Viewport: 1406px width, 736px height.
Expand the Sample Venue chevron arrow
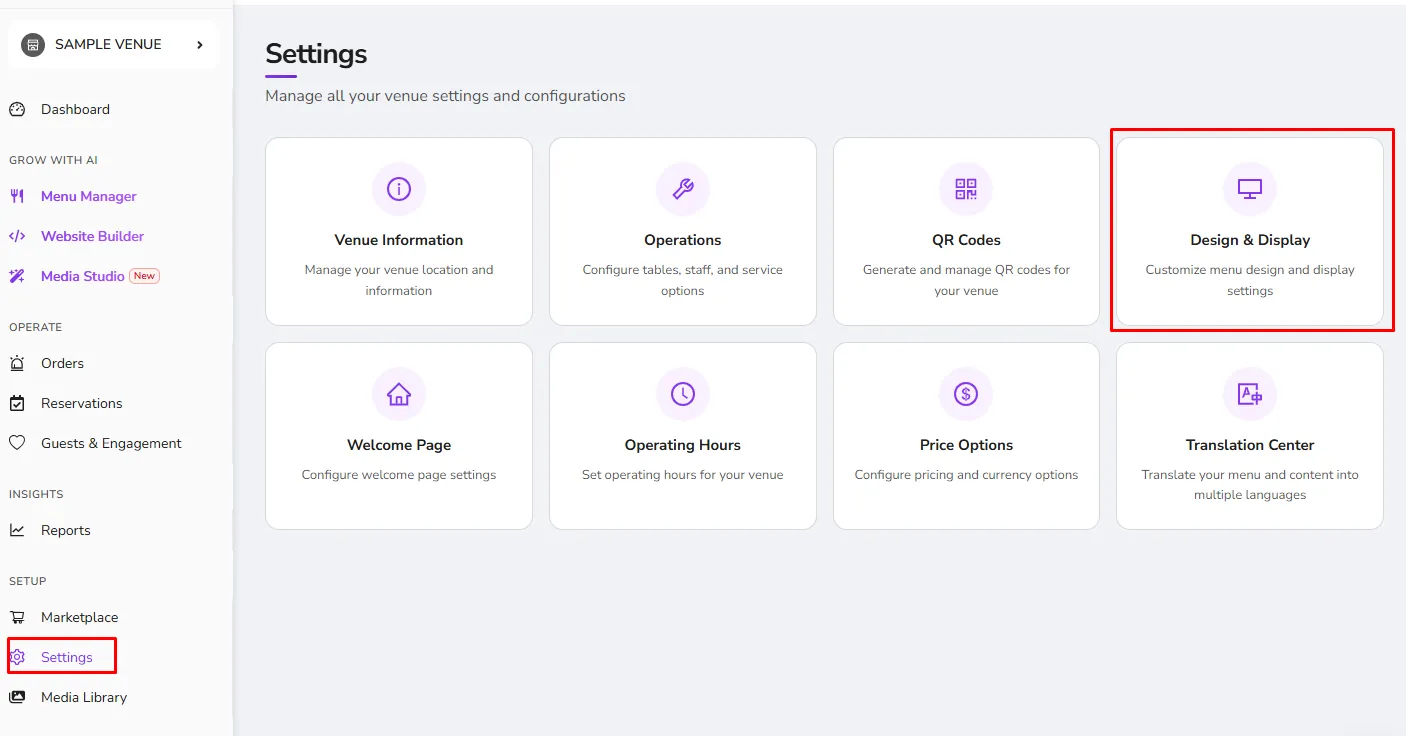point(200,45)
